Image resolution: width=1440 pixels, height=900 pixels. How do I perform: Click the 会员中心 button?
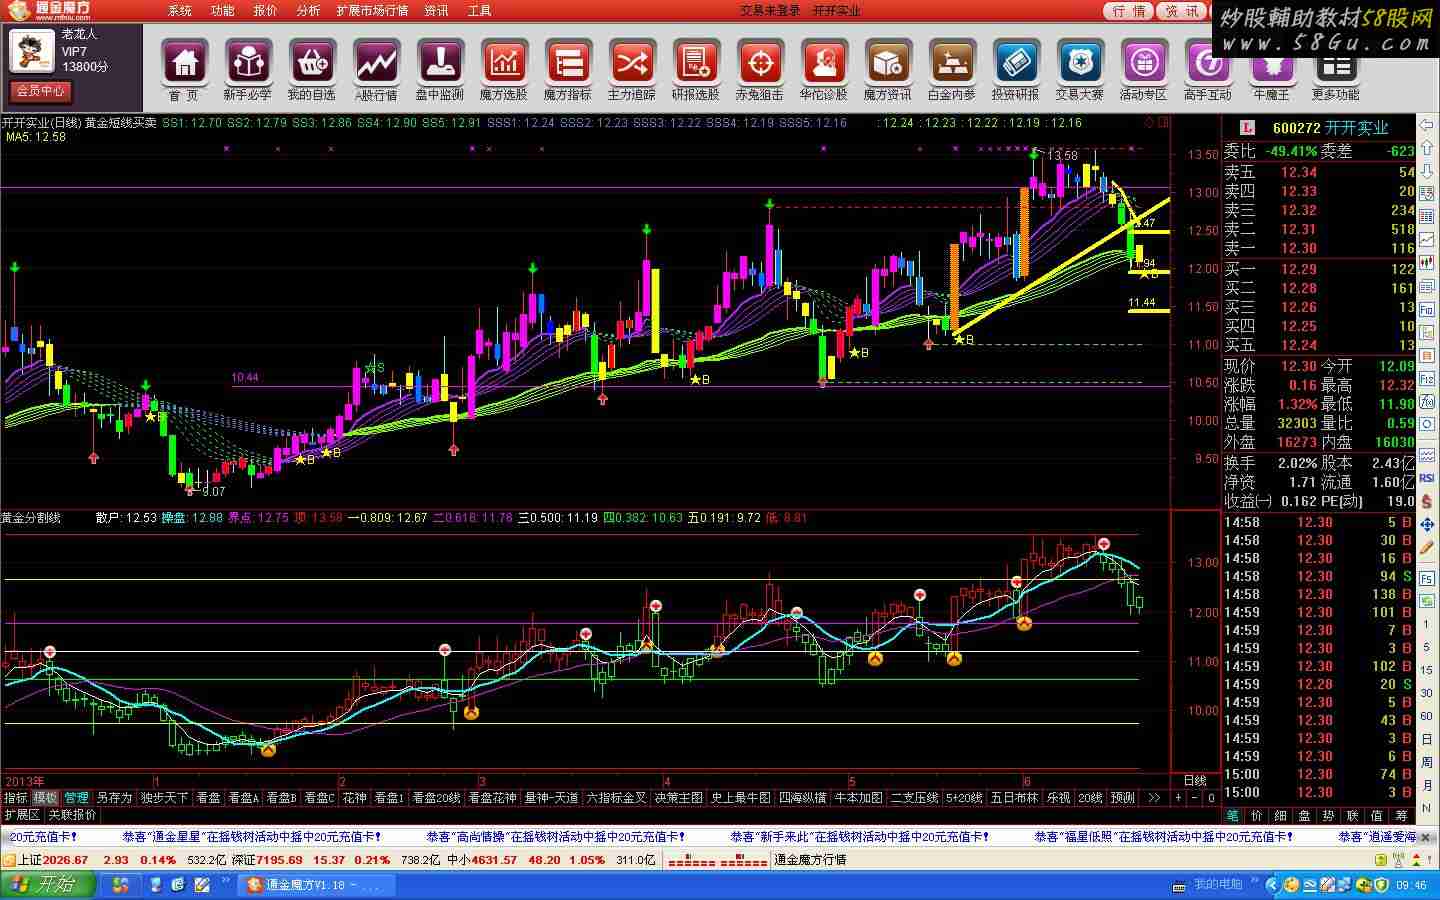tap(40, 91)
